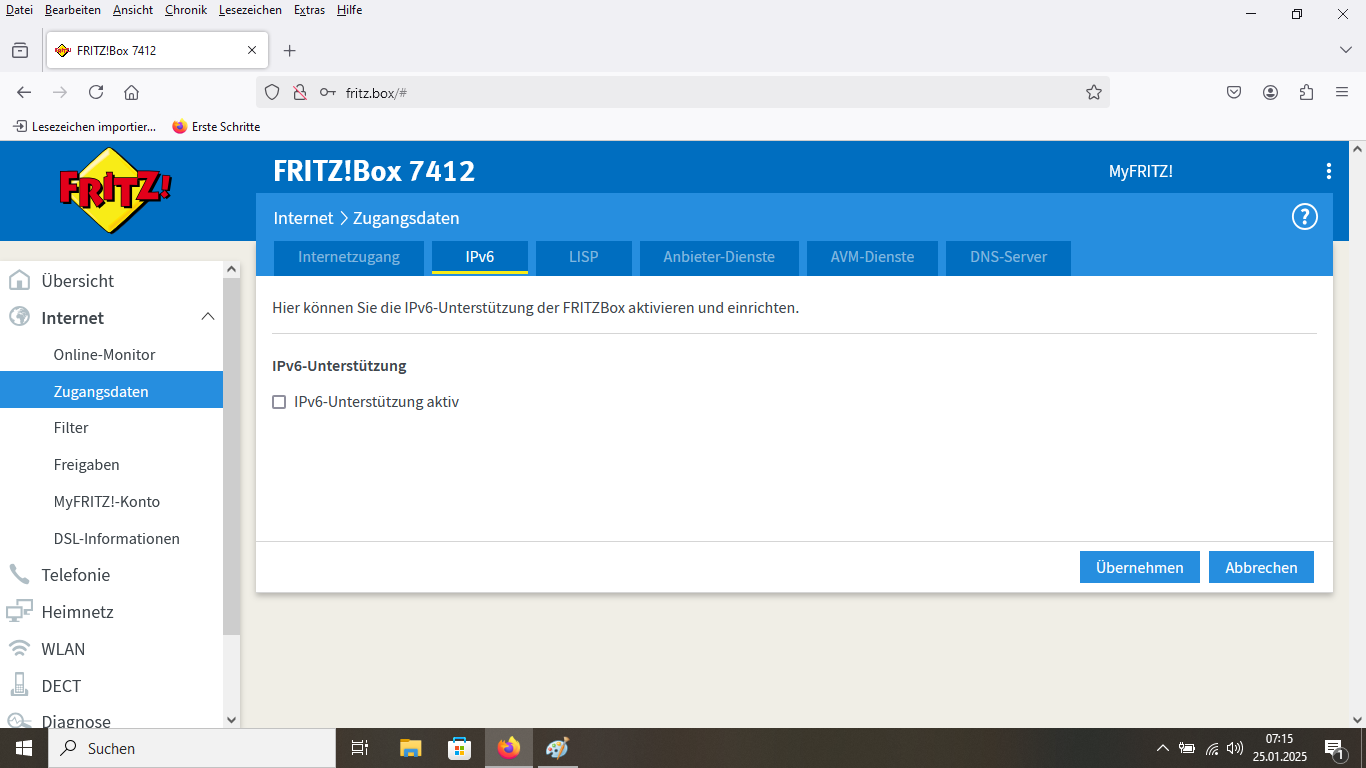Click the volume tray icon

(1235, 748)
